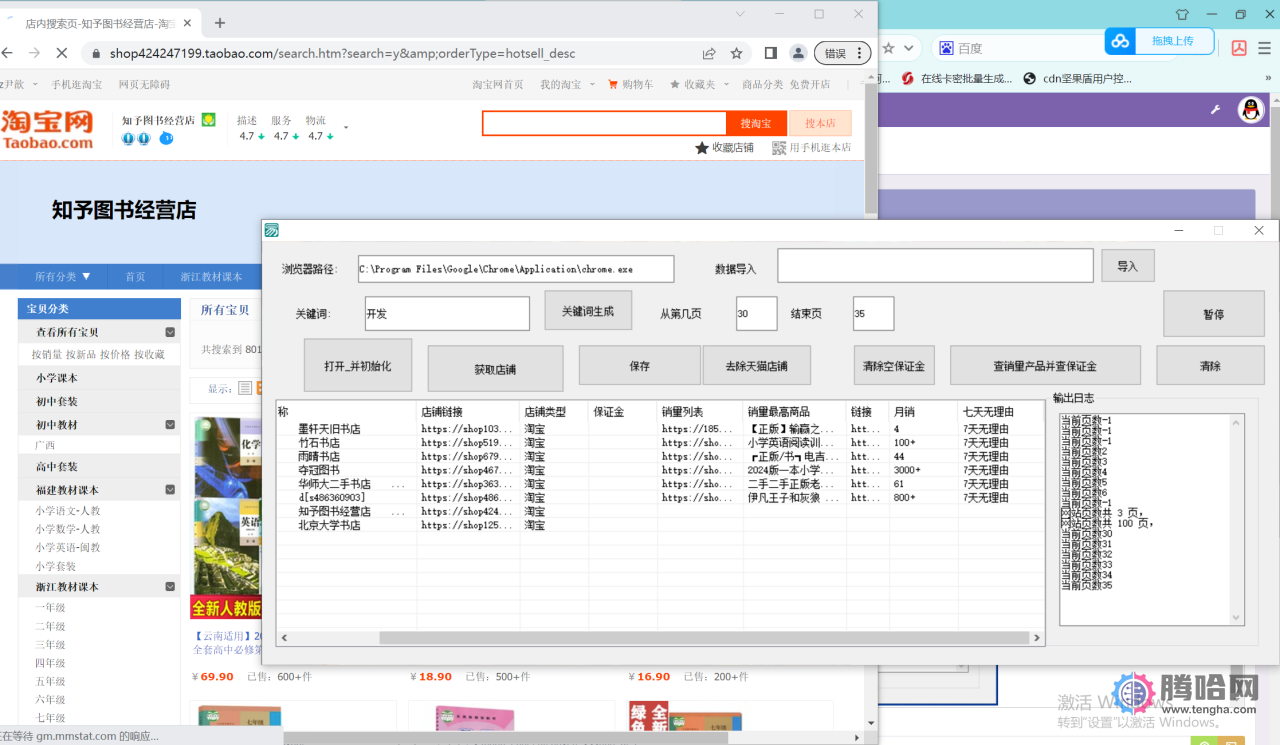
Task: Click Chrome's stop loading X button
Action: coord(61,53)
